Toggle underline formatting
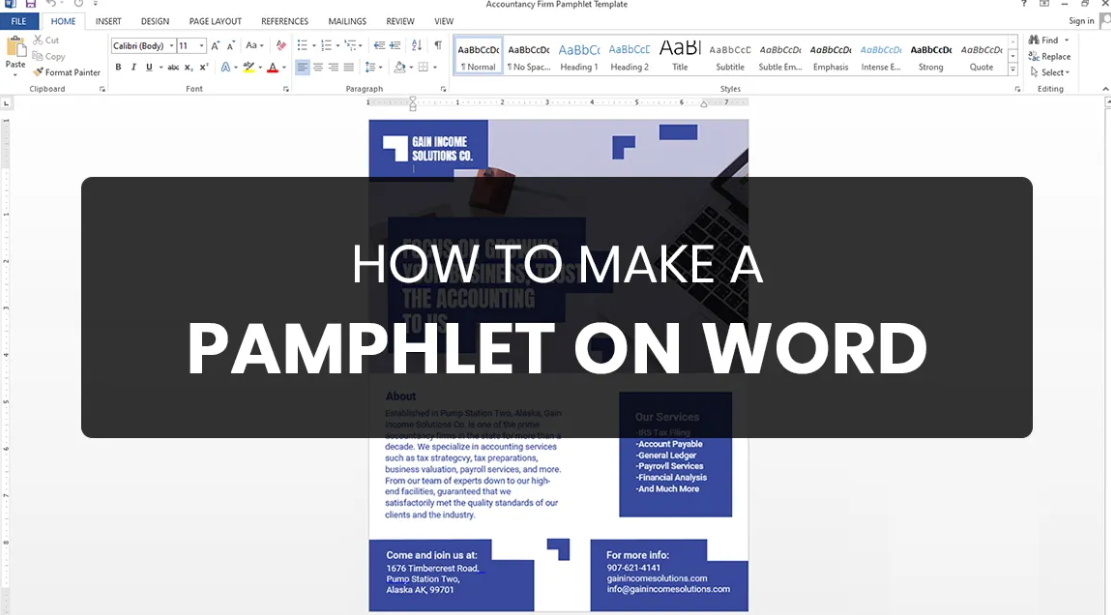 click(x=149, y=67)
